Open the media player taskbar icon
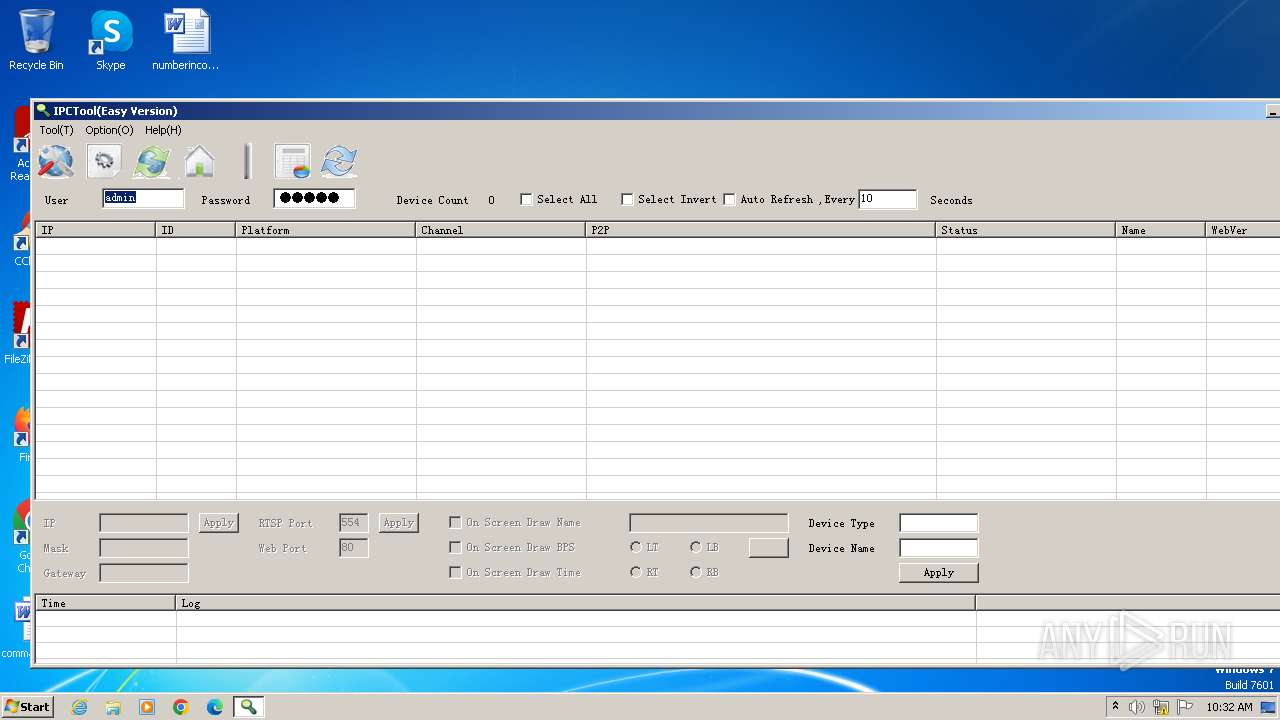The width and height of the screenshot is (1280, 720). (x=147, y=707)
